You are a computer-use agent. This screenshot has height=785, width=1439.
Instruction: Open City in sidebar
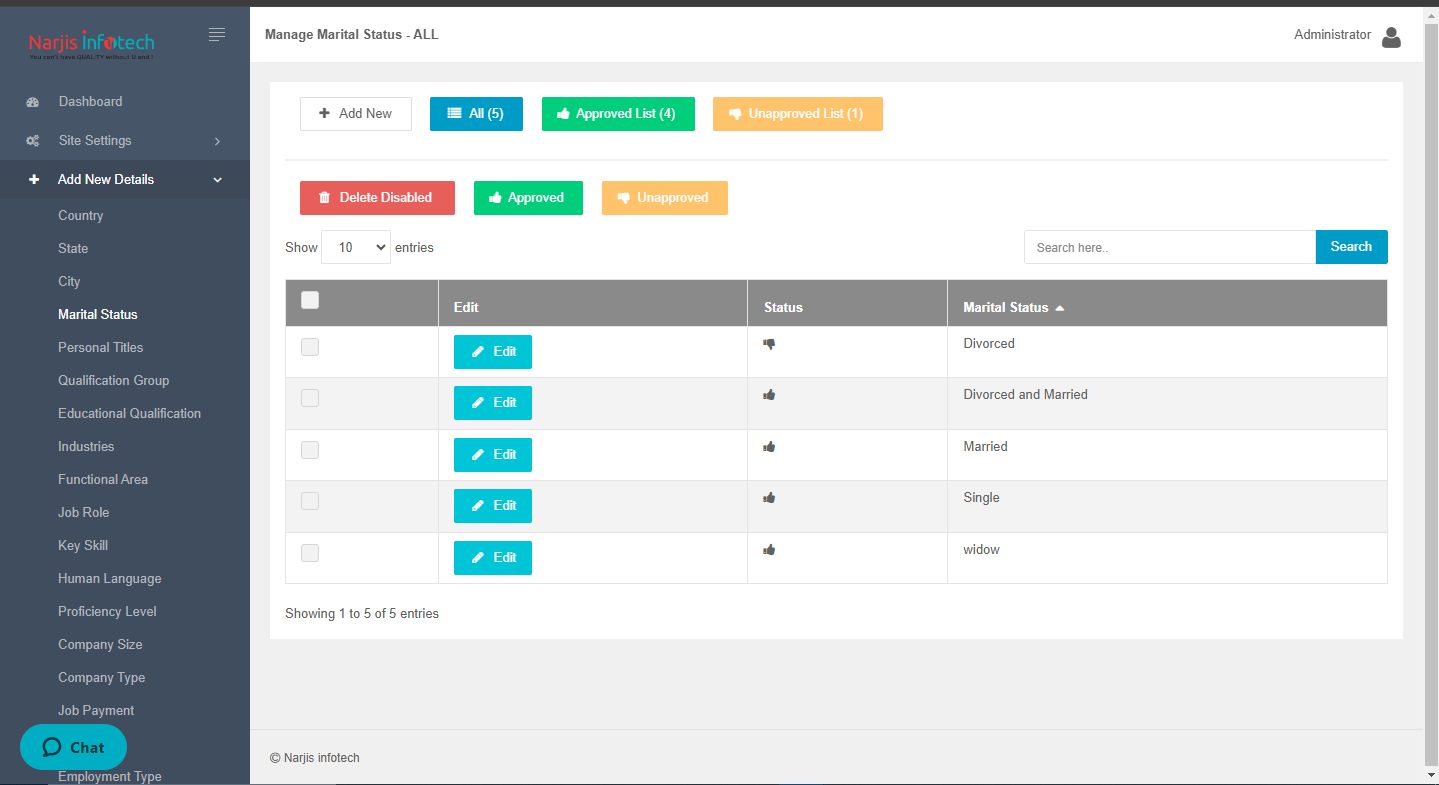point(69,282)
